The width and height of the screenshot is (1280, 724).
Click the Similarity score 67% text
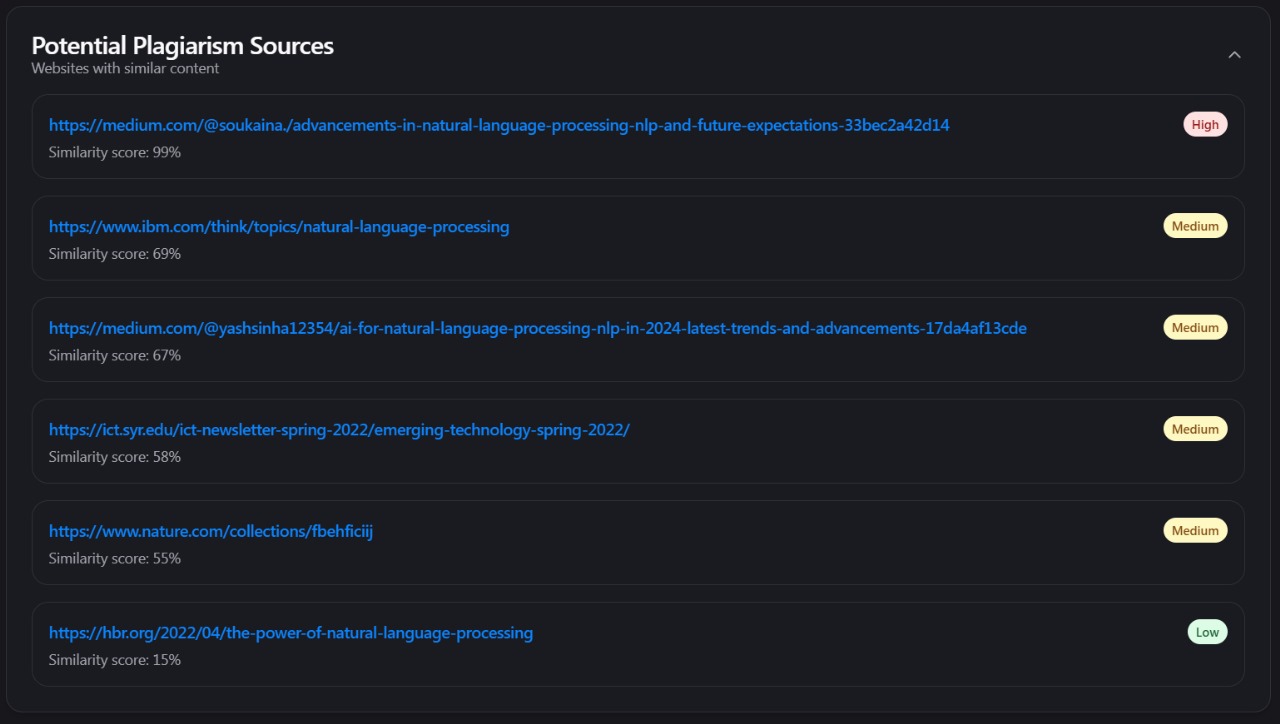click(115, 355)
